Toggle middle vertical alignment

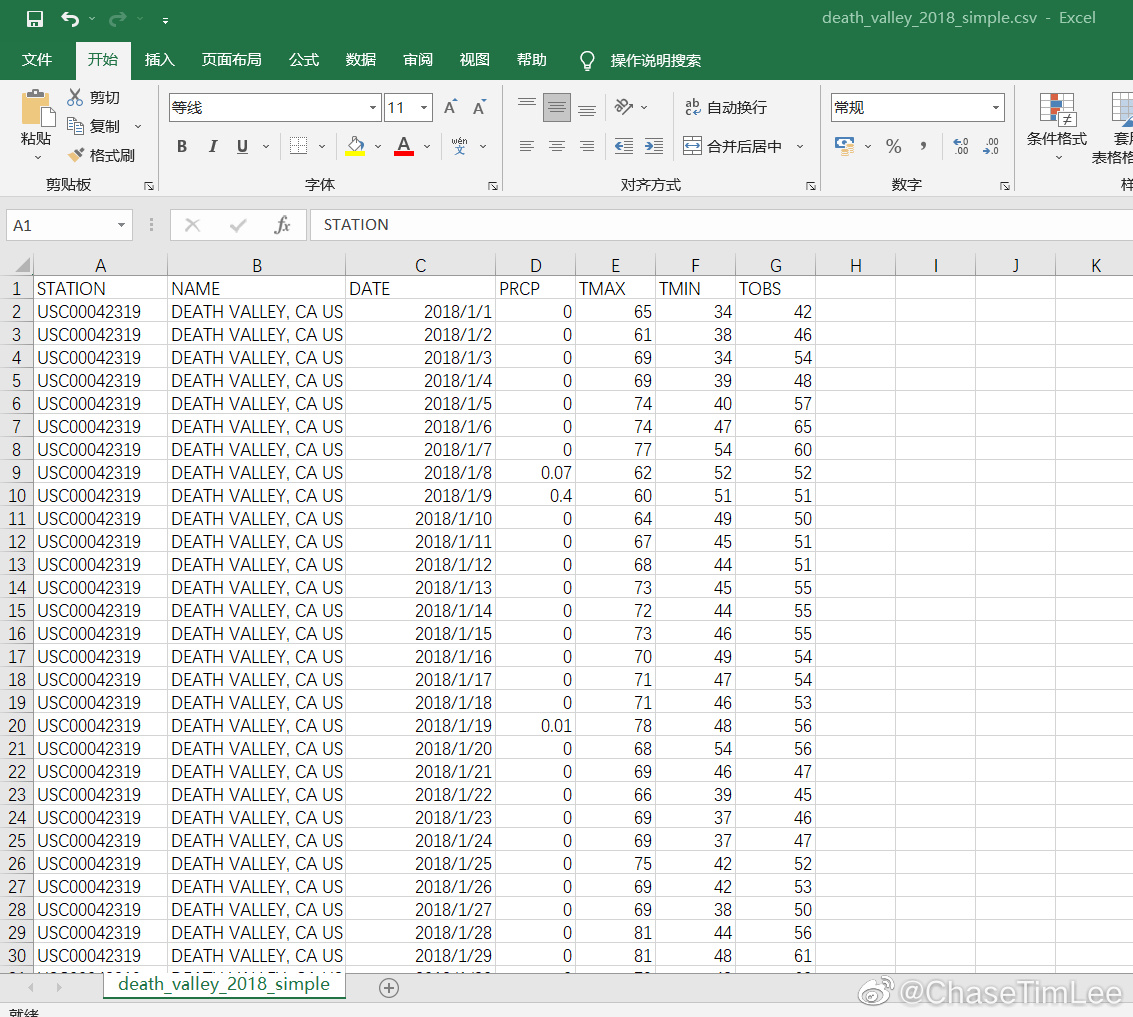[557, 107]
